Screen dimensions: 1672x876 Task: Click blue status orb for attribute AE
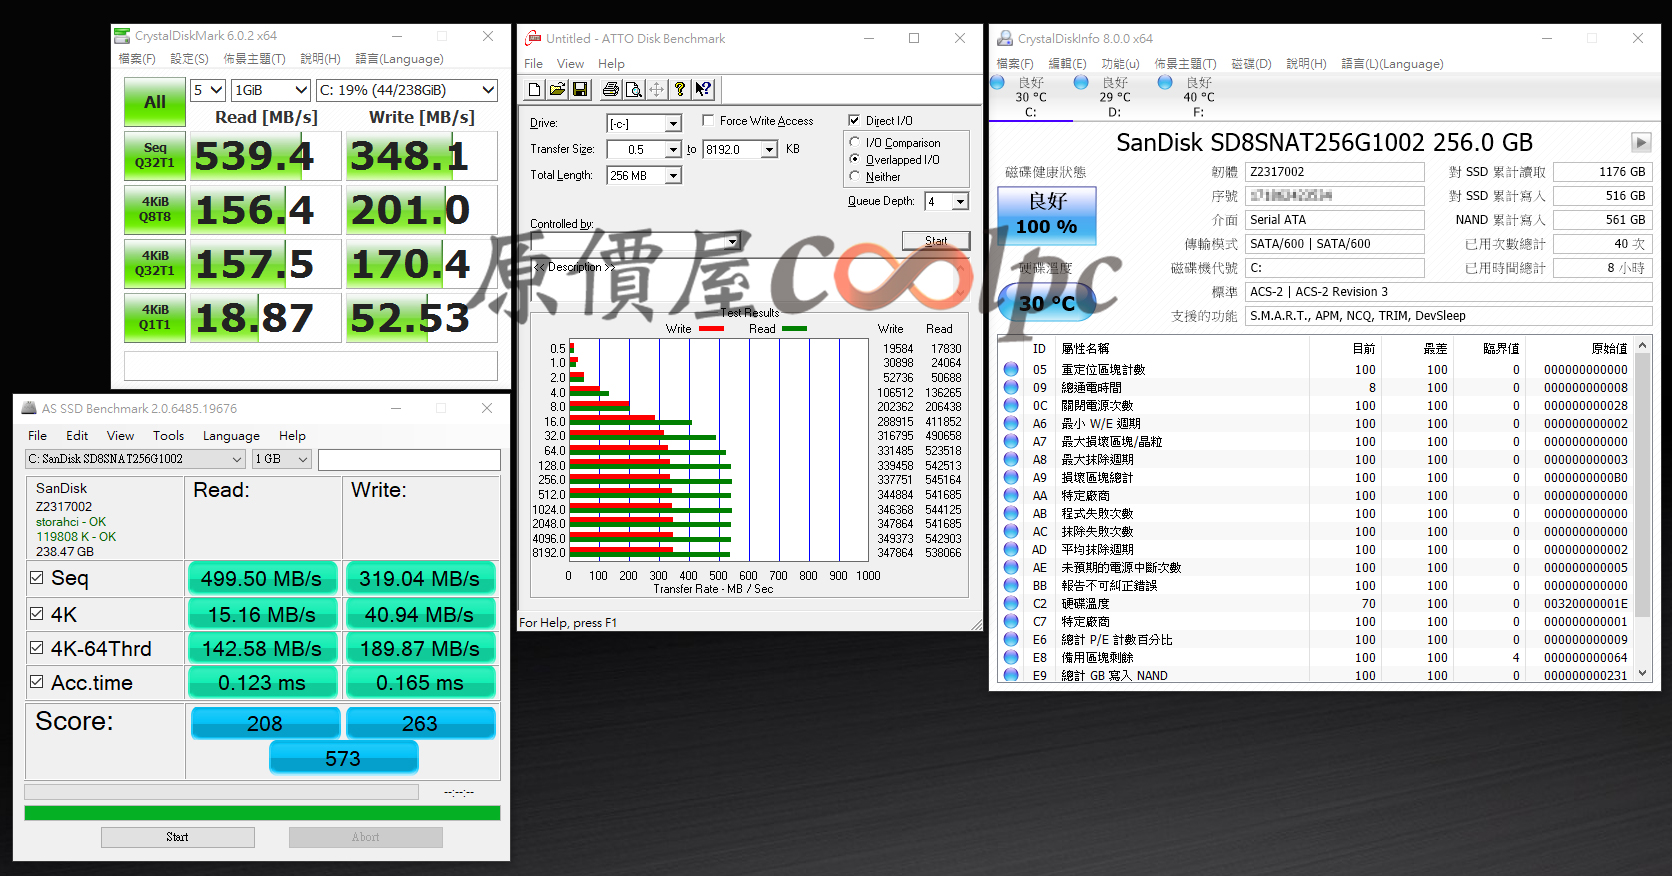(x=1011, y=568)
